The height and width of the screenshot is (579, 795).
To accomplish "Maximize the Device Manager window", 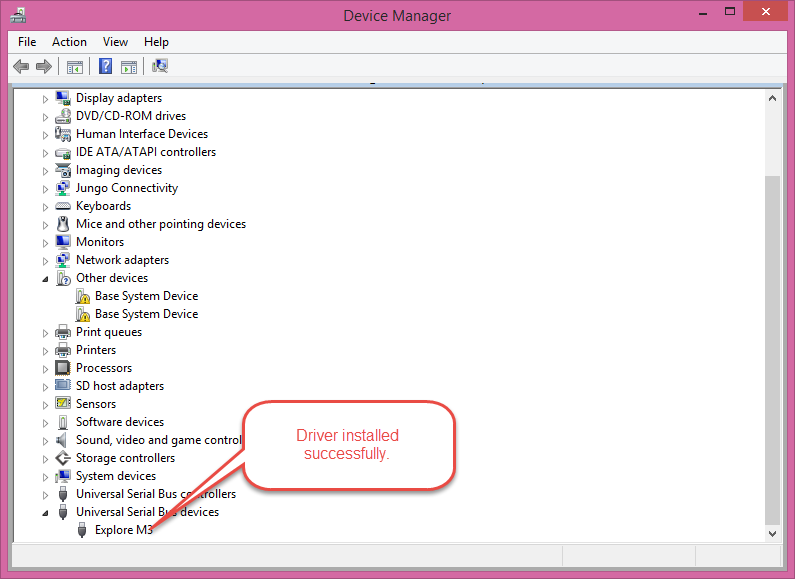I will (x=730, y=12).
